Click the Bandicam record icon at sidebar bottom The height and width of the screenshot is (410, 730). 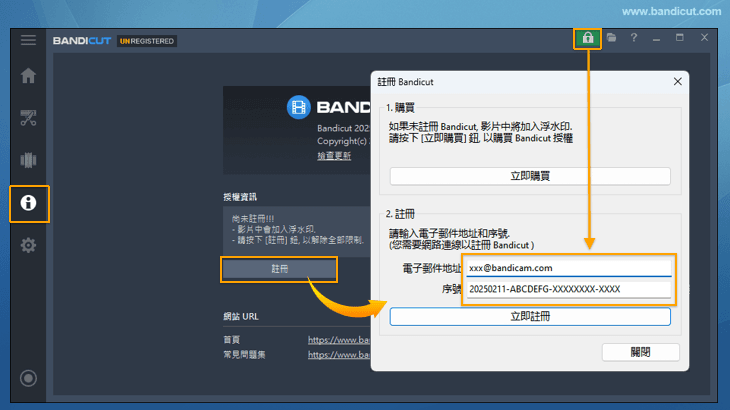click(28, 378)
